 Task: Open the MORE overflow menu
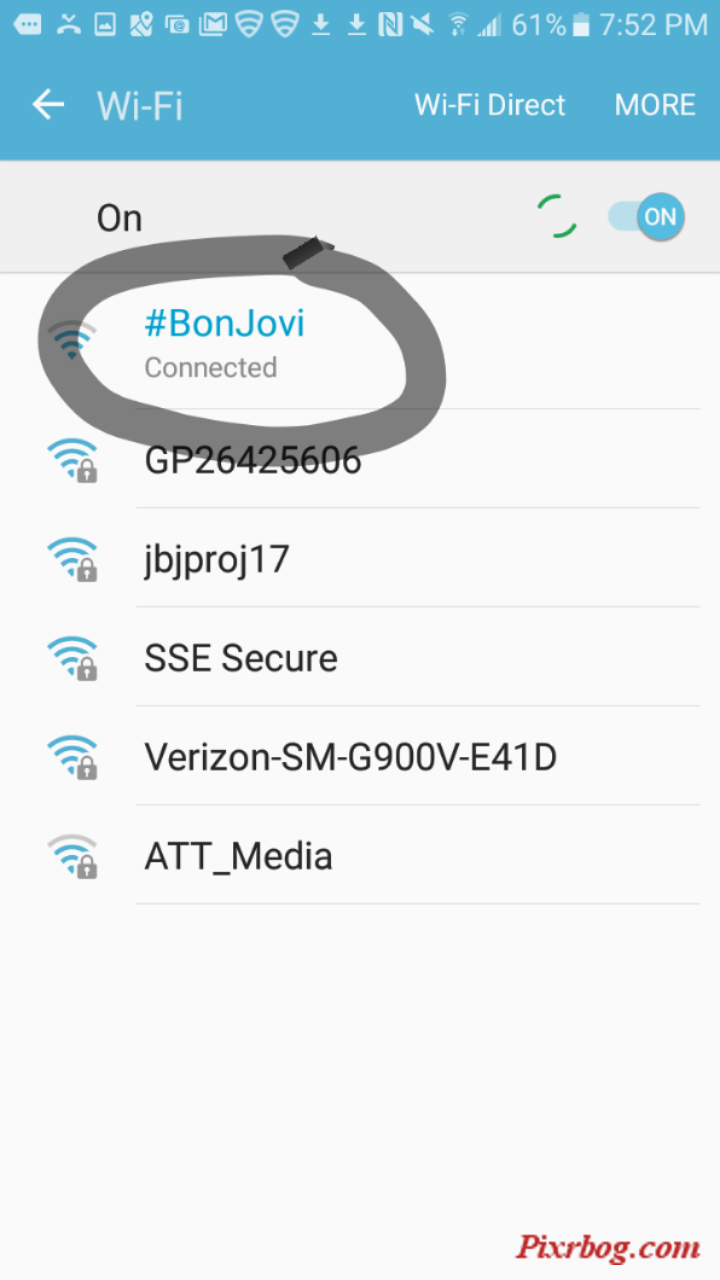pos(655,105)
